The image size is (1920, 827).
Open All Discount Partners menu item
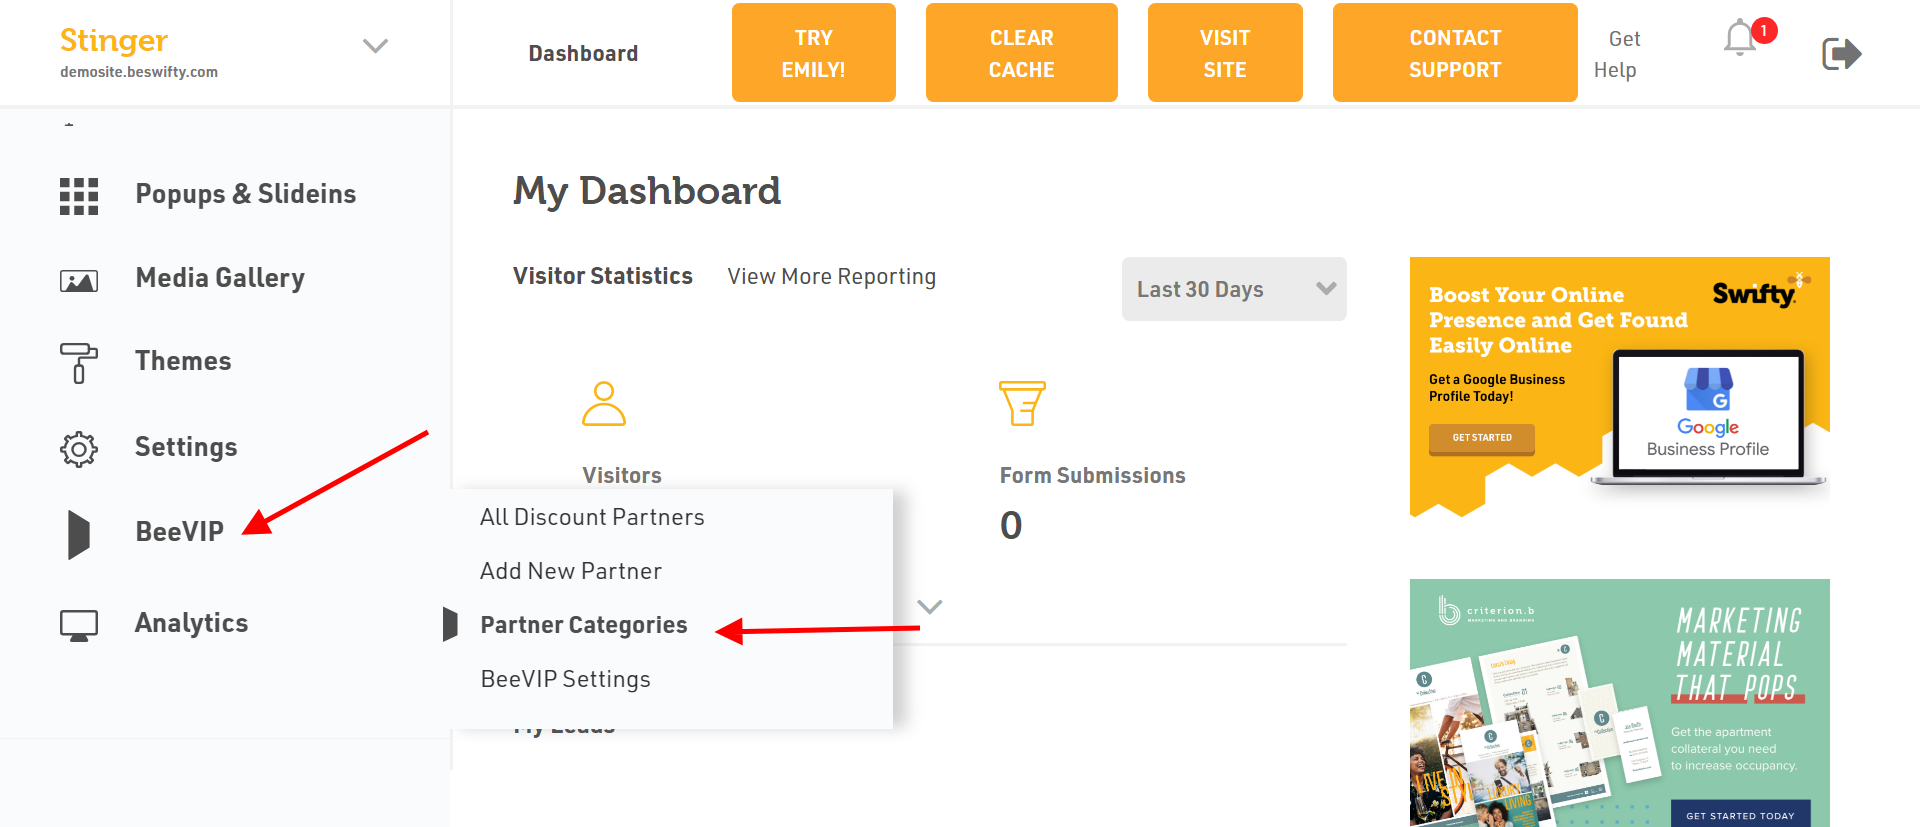(592, 517)
